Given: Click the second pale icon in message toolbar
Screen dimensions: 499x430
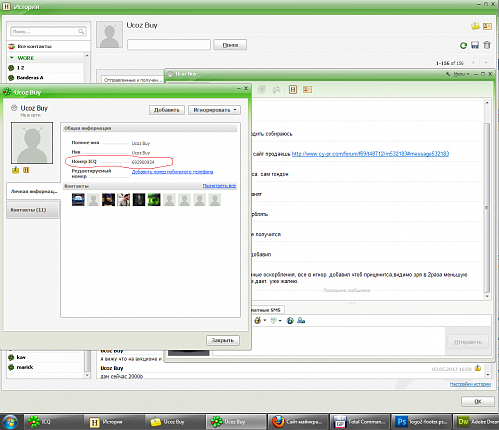Looking at the screenshot, I should tap(274, 320).
